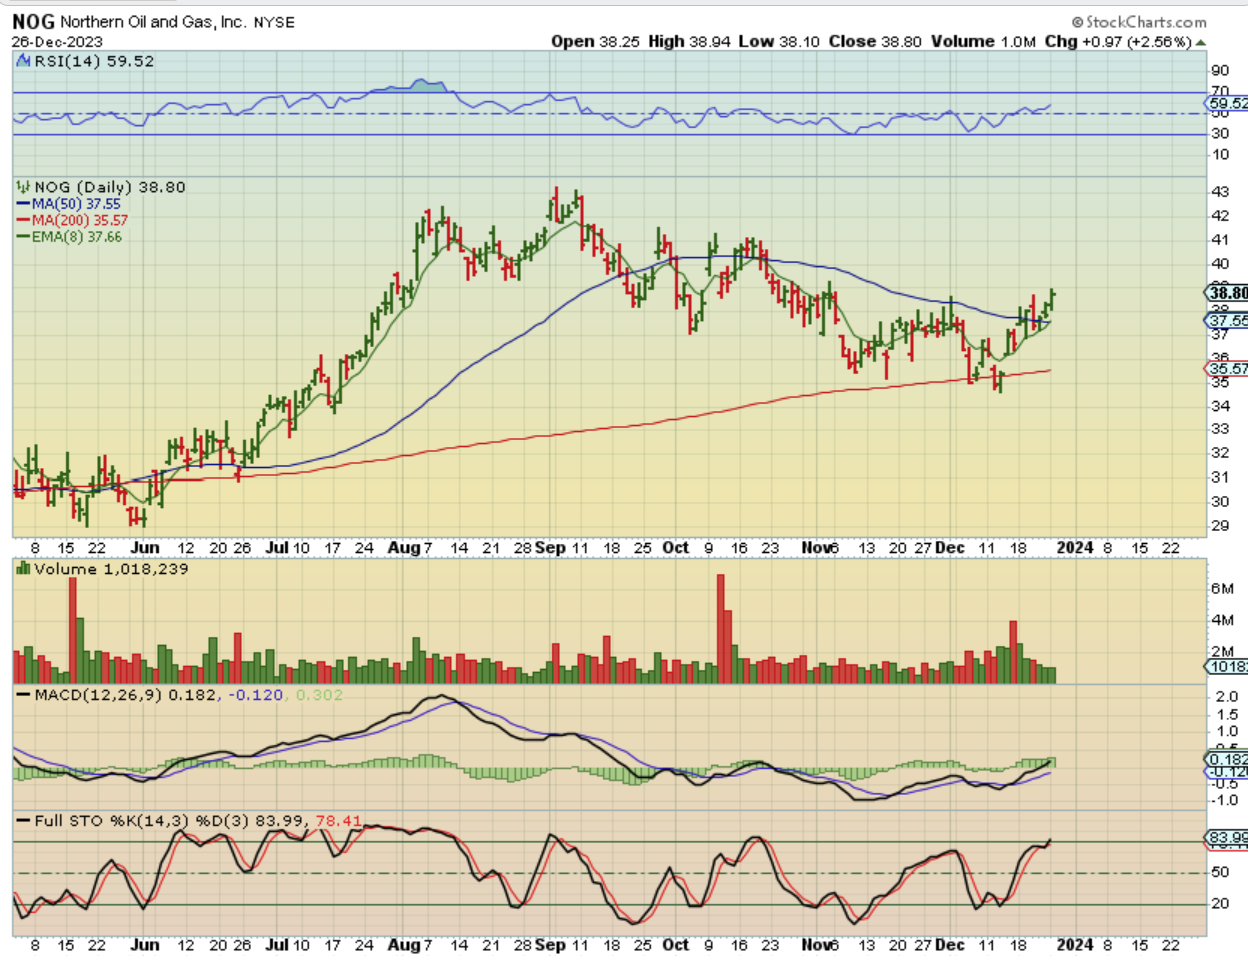Image resolution: width=1248 pixels, height=957 pixels.
Task: Click the Aug label under the price panel
Action: tap(403, 547)
